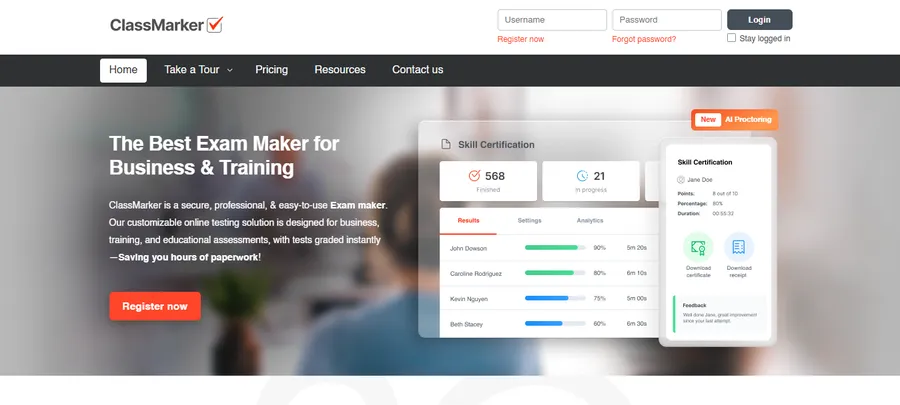Click the orange Register now button
Image resolution: width=900 pixels, height=405 pixels.
pyautogui.click(x=155, y=306)
